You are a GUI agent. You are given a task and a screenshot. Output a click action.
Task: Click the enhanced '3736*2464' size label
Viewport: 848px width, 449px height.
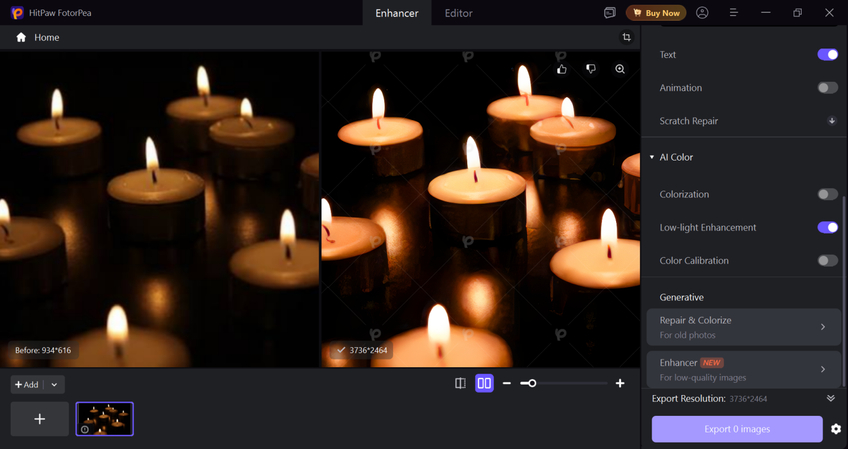tap(362, 350)
